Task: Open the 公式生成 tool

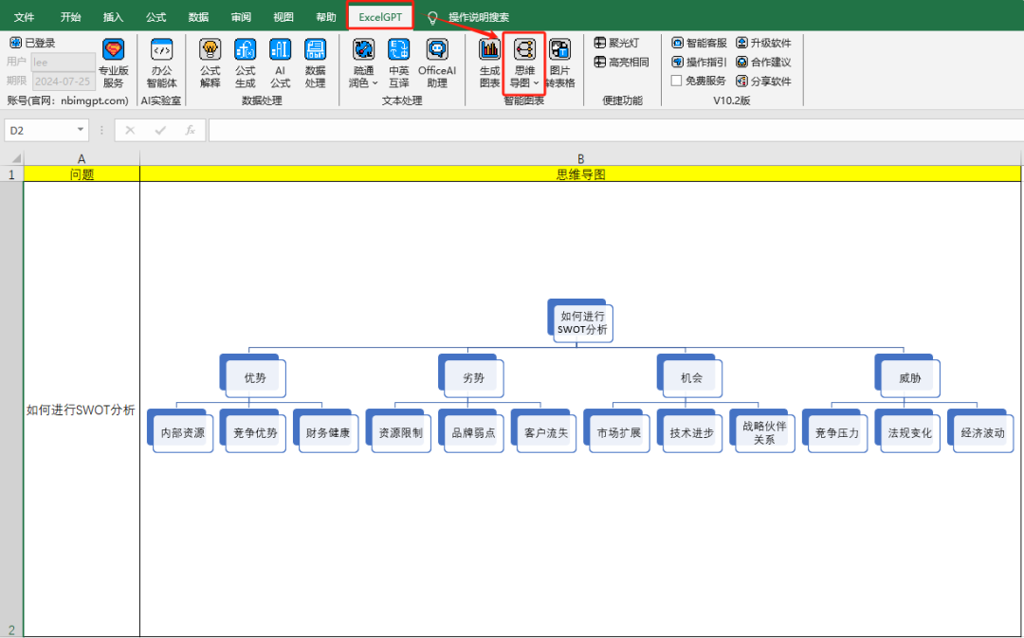Action: click(245, 63)
